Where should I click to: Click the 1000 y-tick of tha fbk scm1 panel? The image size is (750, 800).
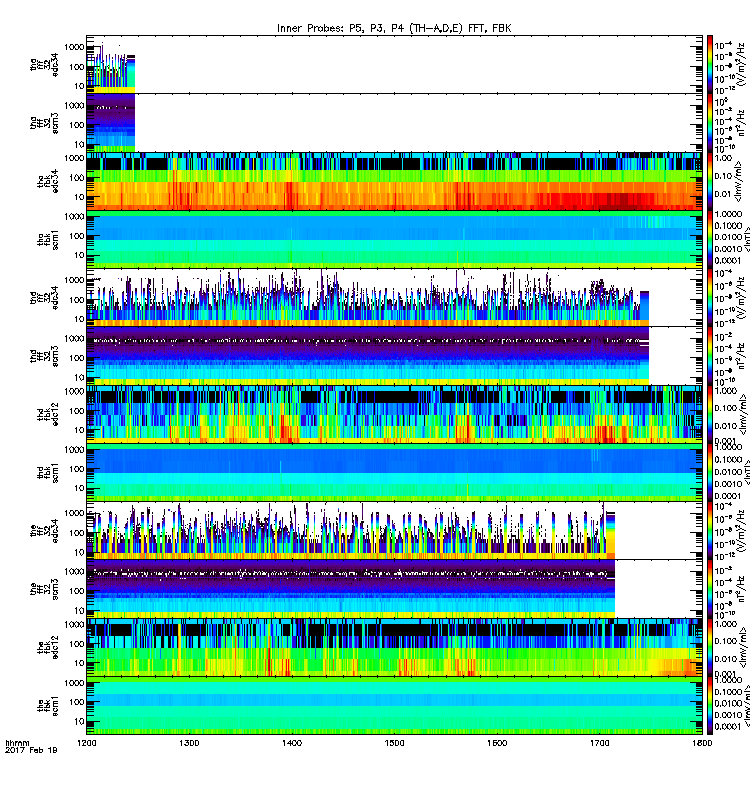(x=74, y=216)
